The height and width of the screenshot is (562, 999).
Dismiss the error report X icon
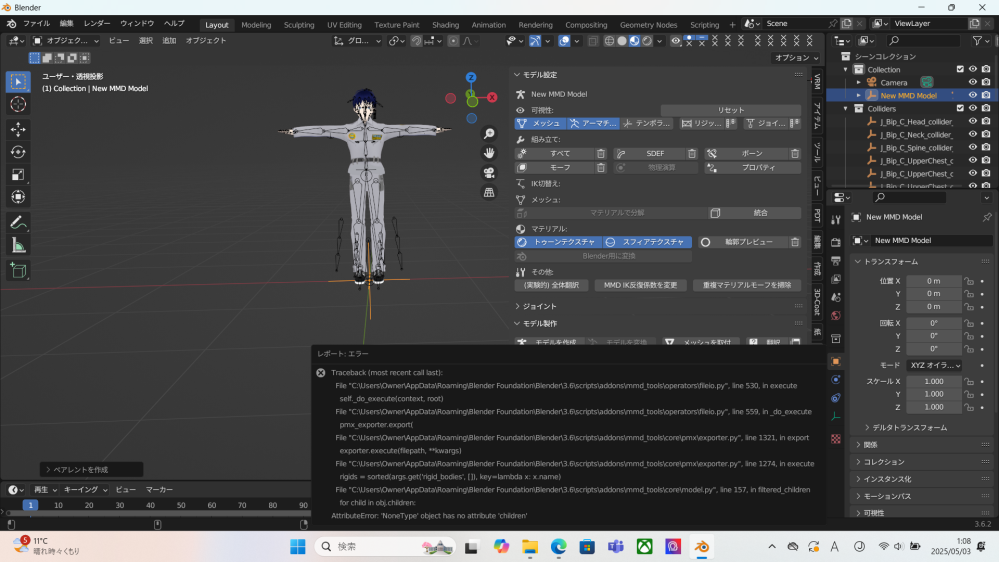click(x=321, y=373)
